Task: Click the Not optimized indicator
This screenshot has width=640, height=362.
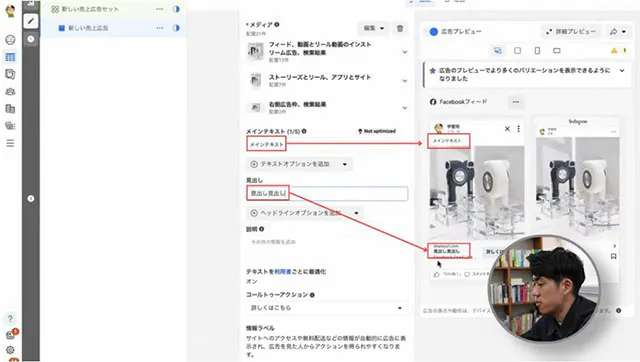Action: (377, 131)
